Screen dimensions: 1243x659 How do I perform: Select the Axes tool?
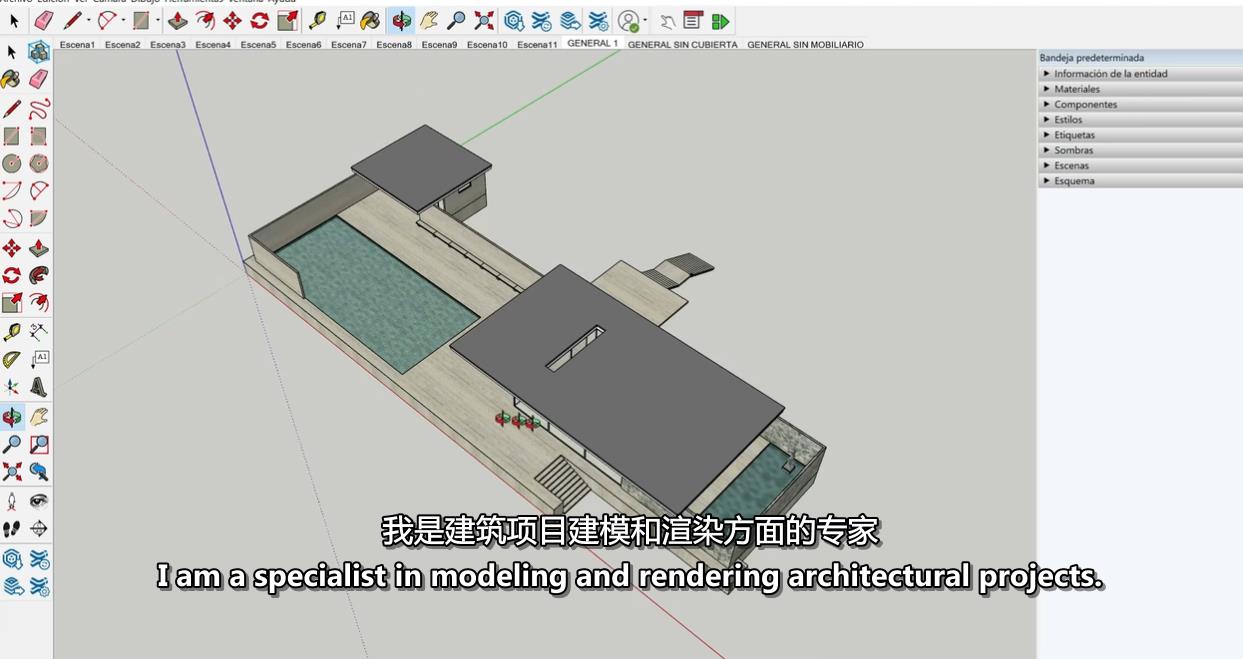12,386
